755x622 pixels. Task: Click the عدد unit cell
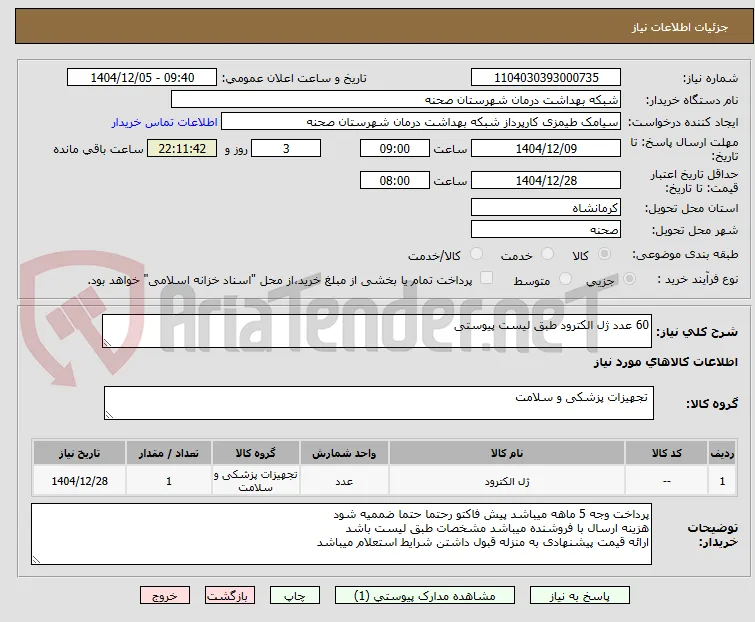click(x=344, y=481)
